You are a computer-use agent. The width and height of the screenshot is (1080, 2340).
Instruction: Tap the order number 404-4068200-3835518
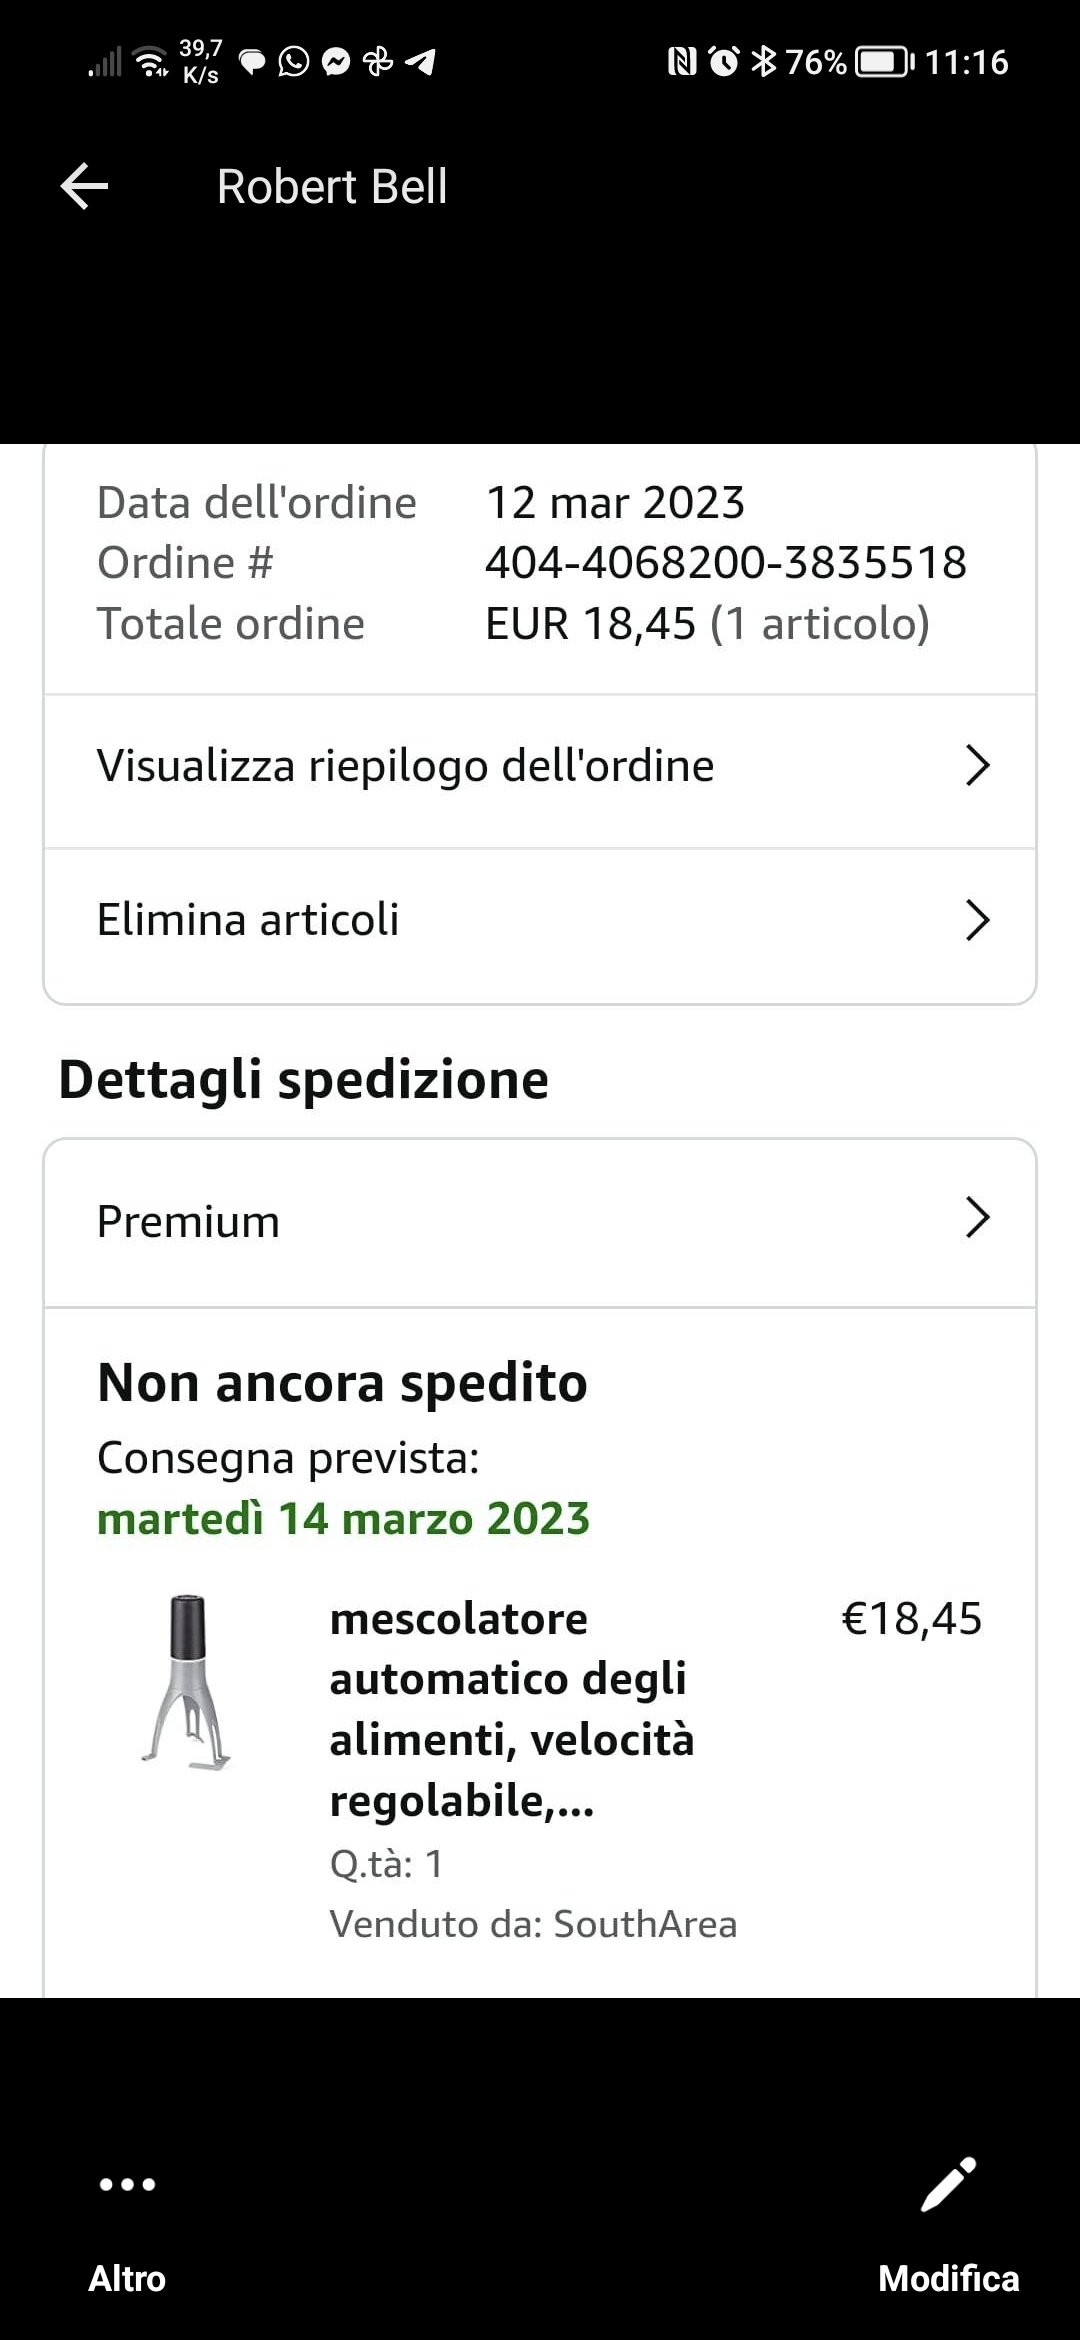pos(725,563)
